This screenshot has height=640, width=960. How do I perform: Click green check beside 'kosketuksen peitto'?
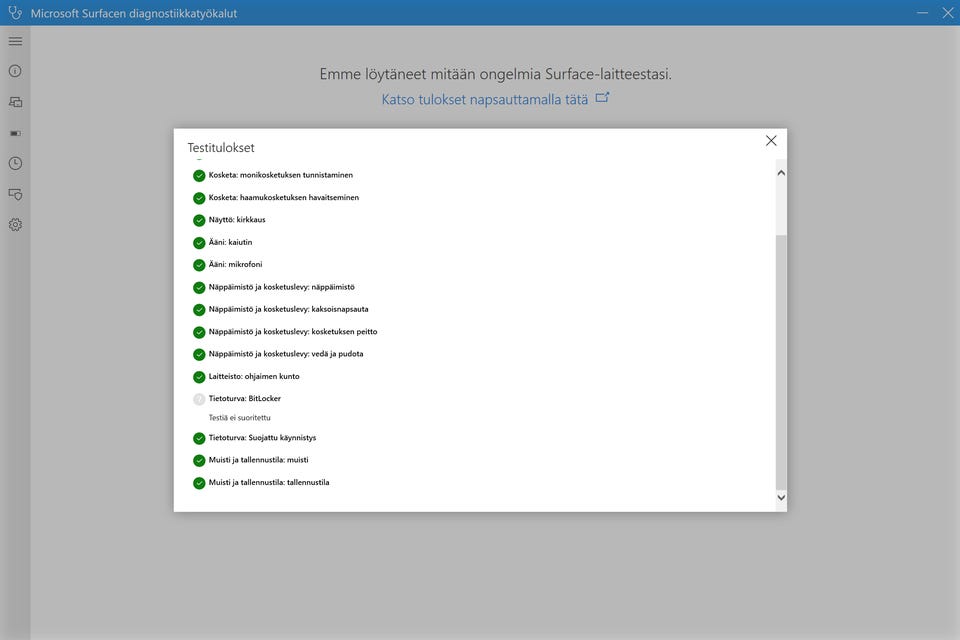click(199, 332)
